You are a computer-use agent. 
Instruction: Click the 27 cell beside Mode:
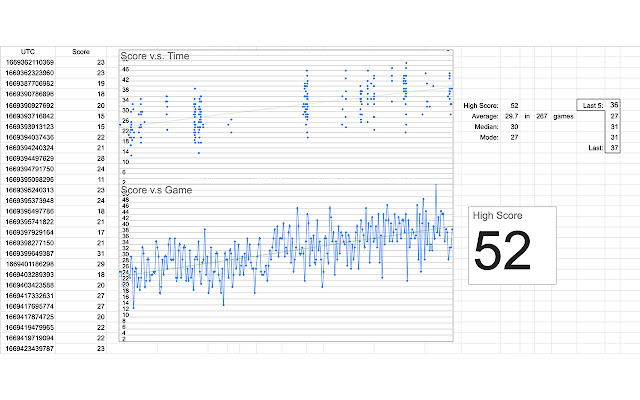(510, 138)
